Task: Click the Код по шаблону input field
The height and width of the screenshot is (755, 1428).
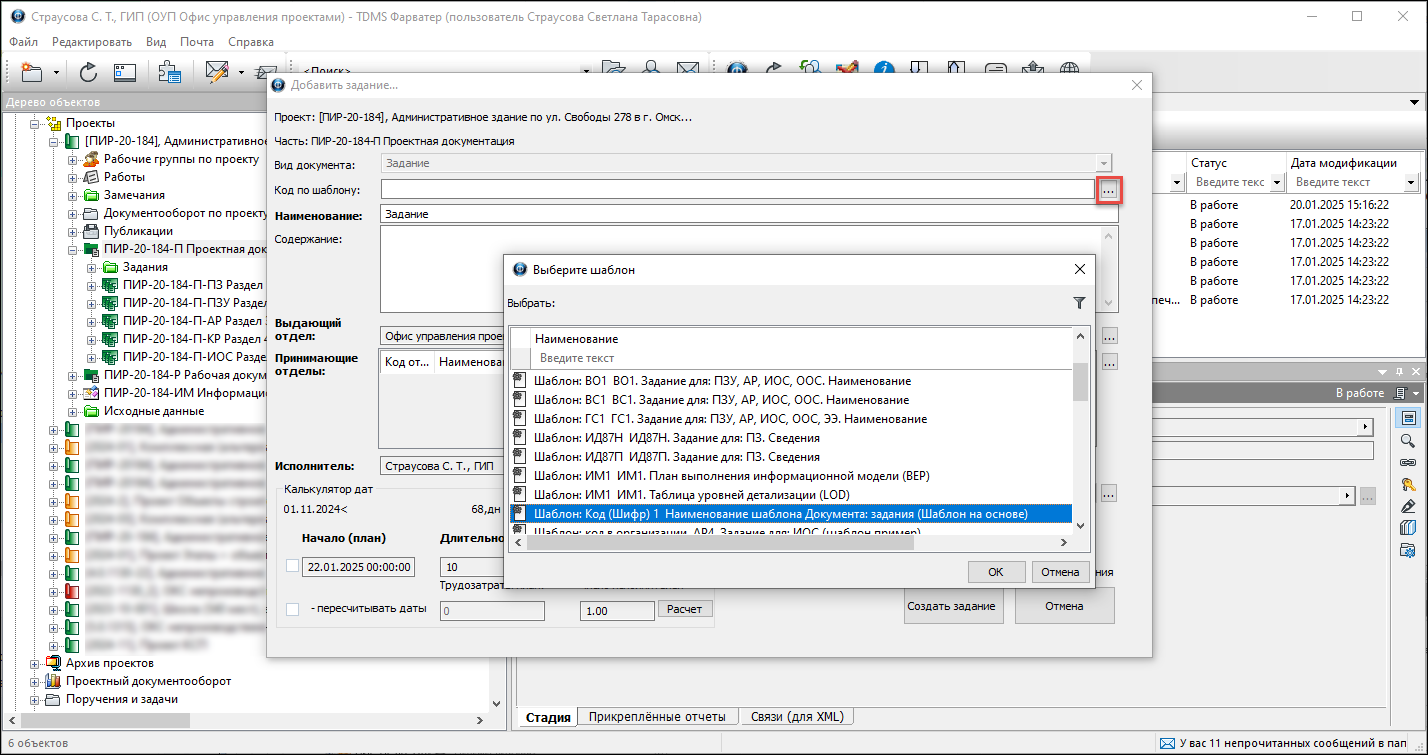Action: click(x=738, y=188)
